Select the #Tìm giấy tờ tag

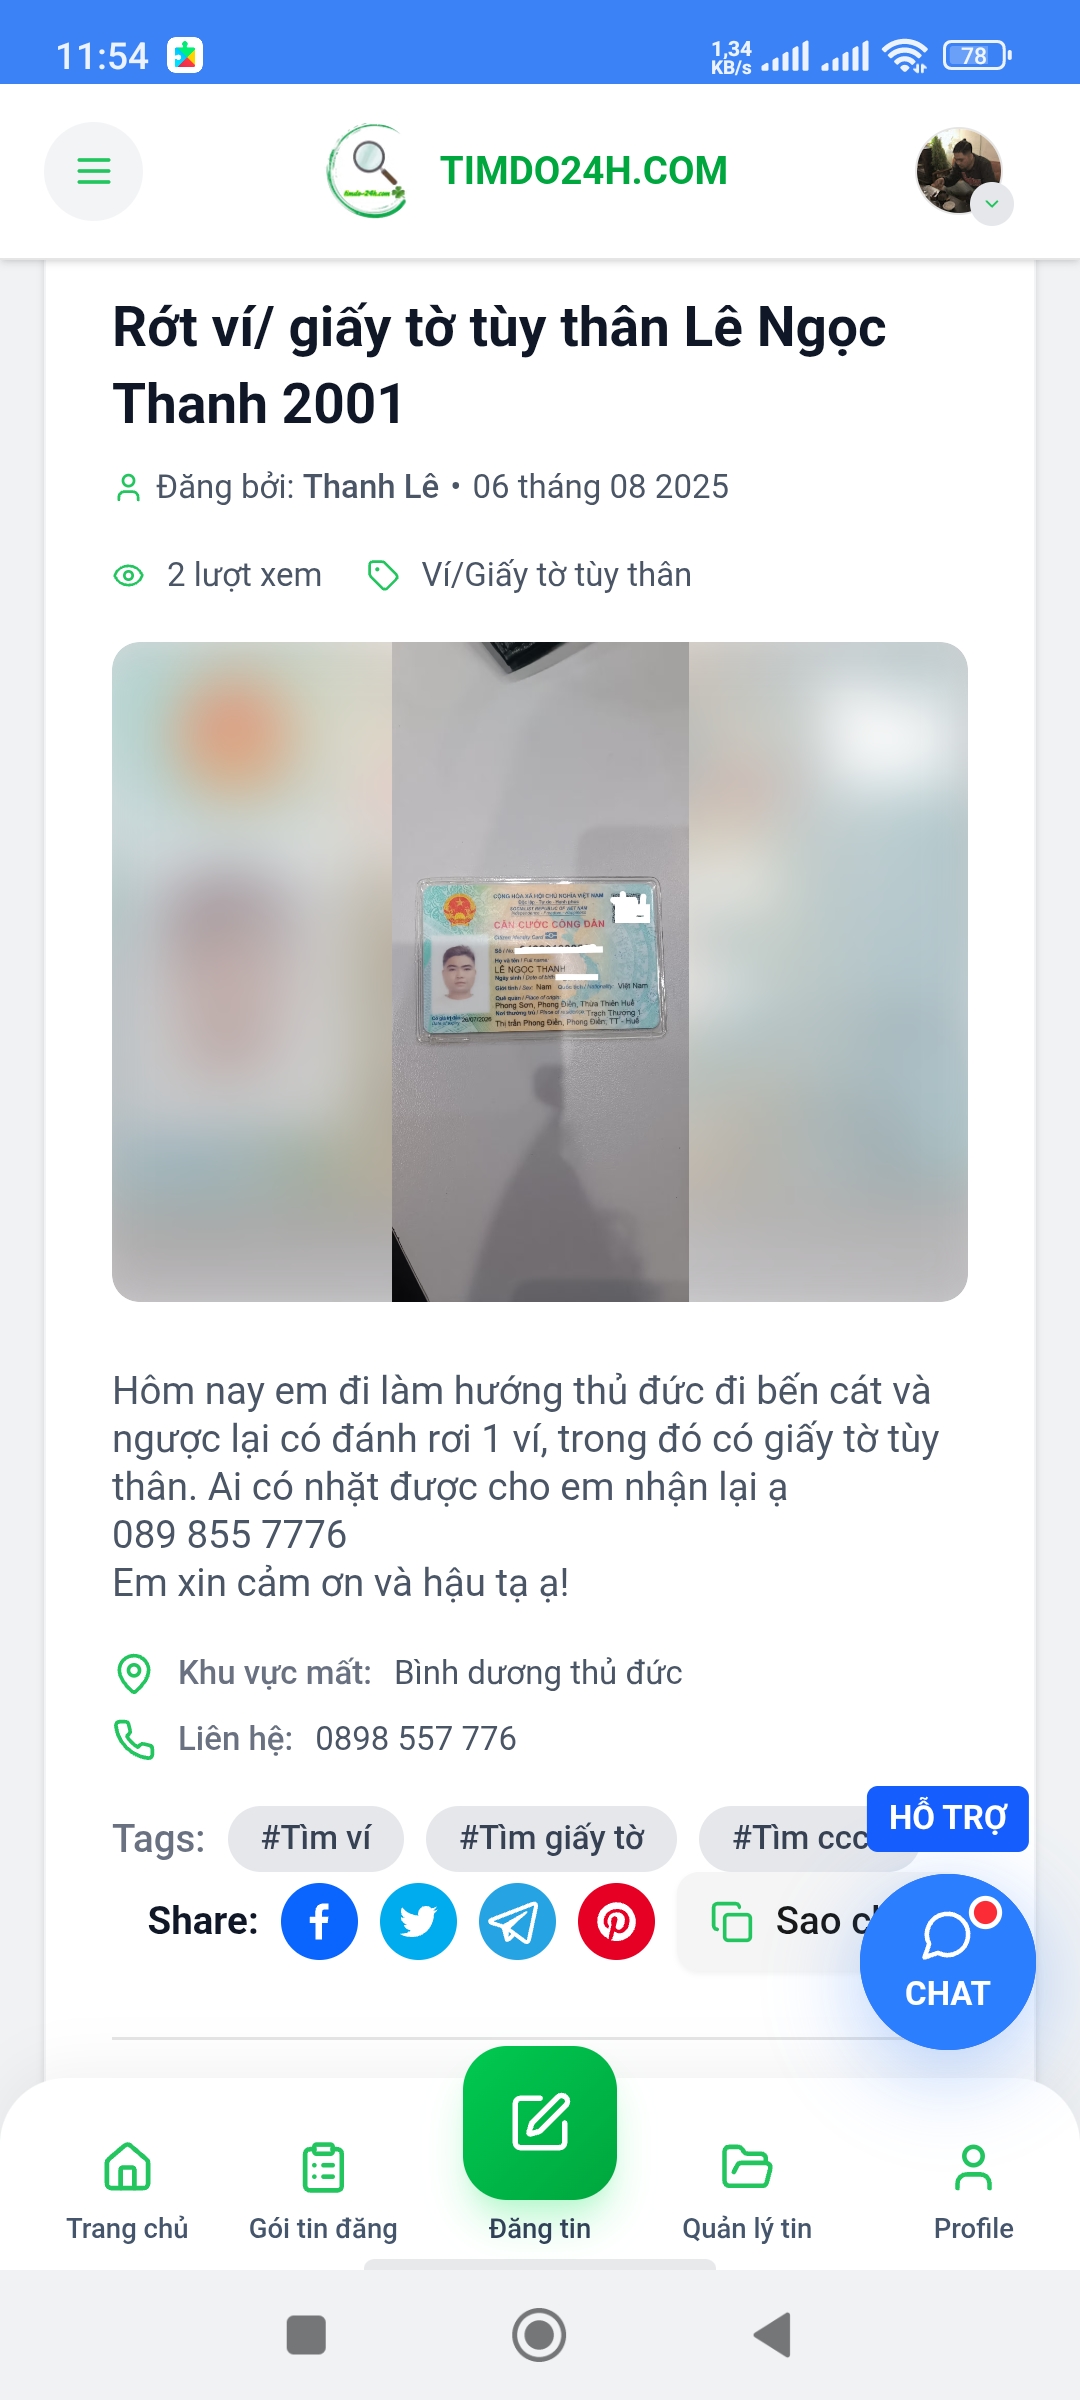click(x=551, y=1838)
